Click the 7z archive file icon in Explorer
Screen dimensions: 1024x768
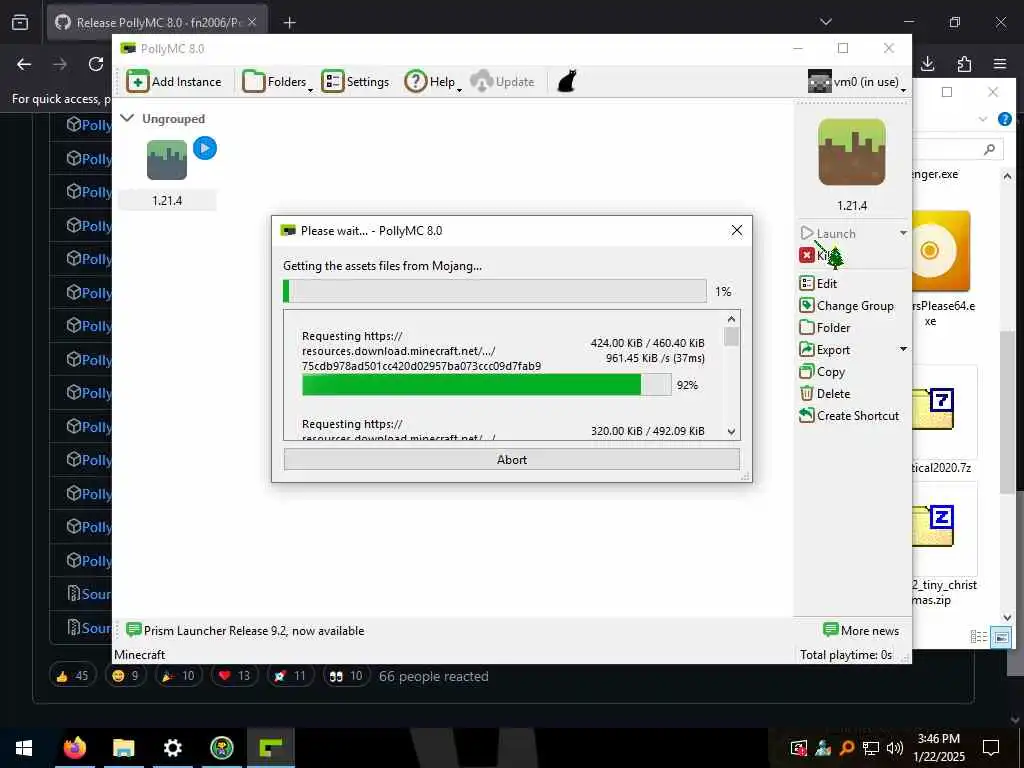click(934, 409)
